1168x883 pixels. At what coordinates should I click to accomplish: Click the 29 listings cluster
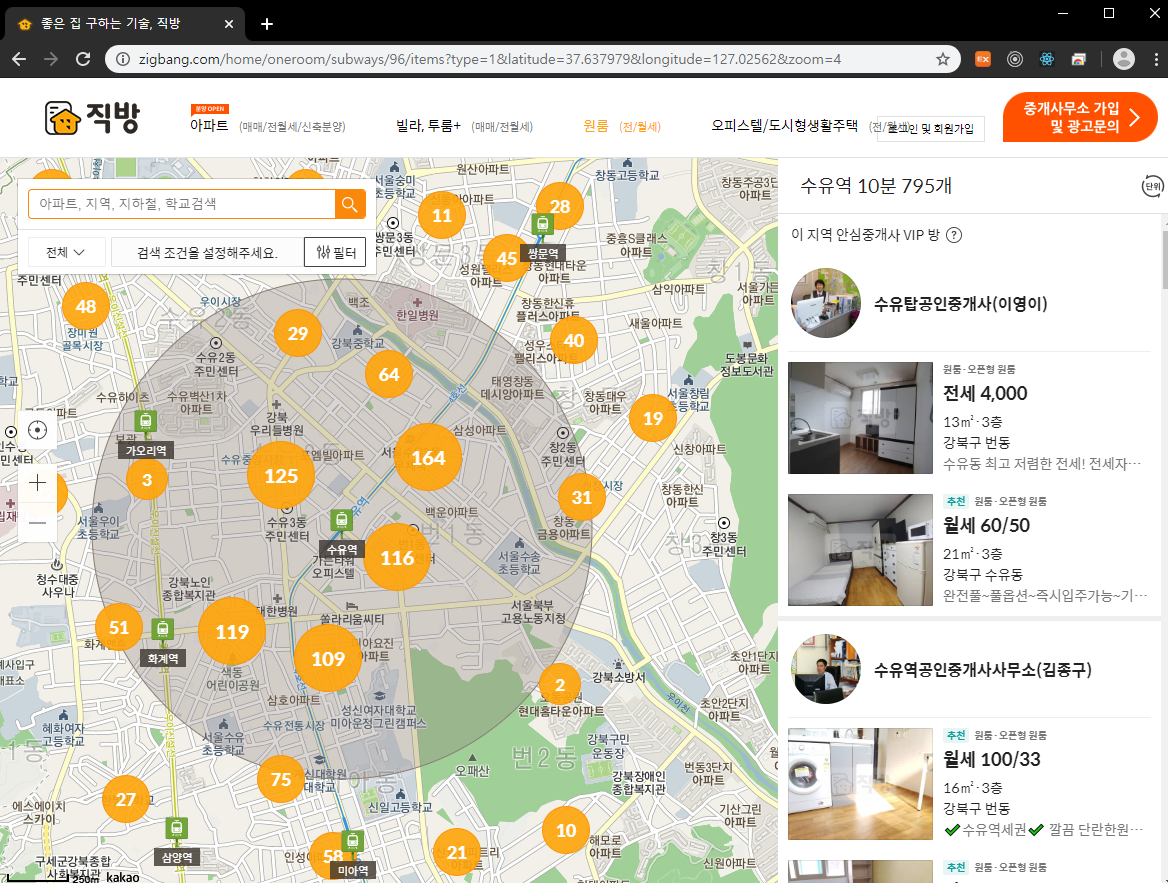(297, 333)
